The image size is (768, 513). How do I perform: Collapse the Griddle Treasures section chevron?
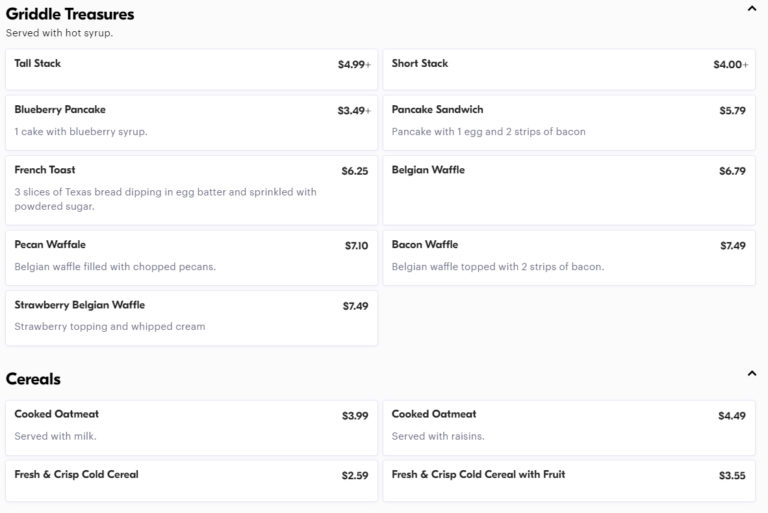coord(752,8)
